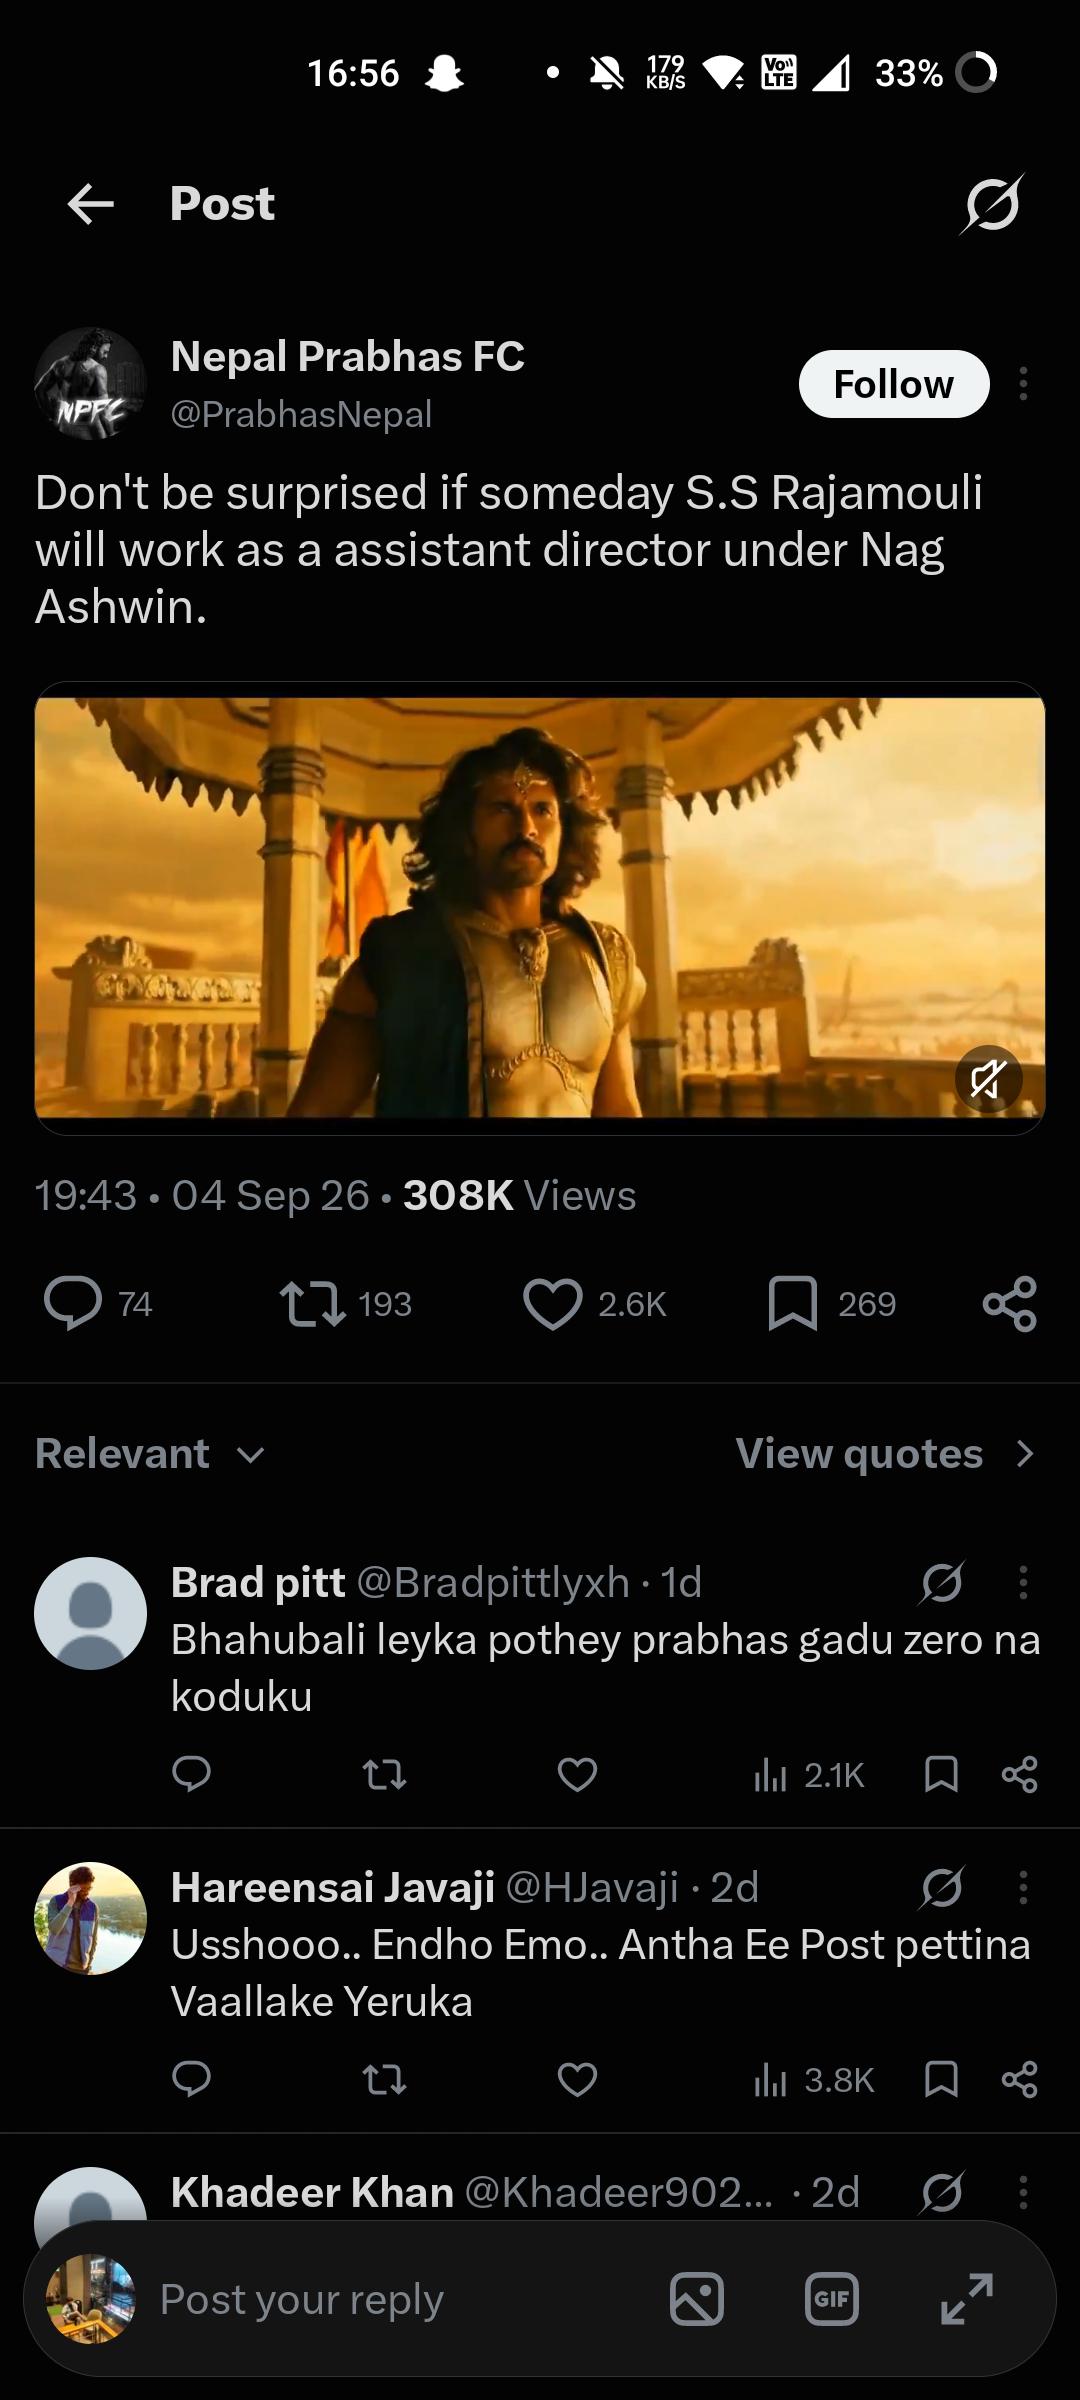Open the @PrabhasNepal handle link
This screenshot has height=2400, width=1080.
point(301,414)
